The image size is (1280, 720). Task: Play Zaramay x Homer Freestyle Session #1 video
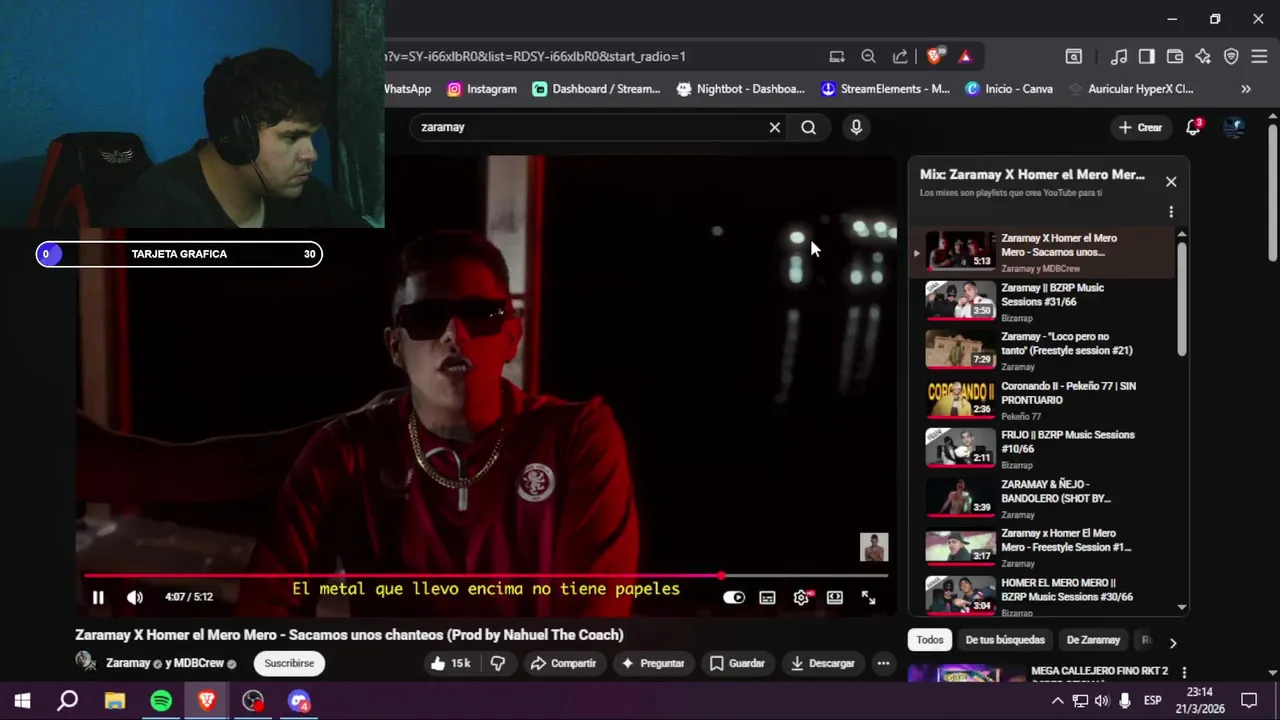click(1040, 546)
